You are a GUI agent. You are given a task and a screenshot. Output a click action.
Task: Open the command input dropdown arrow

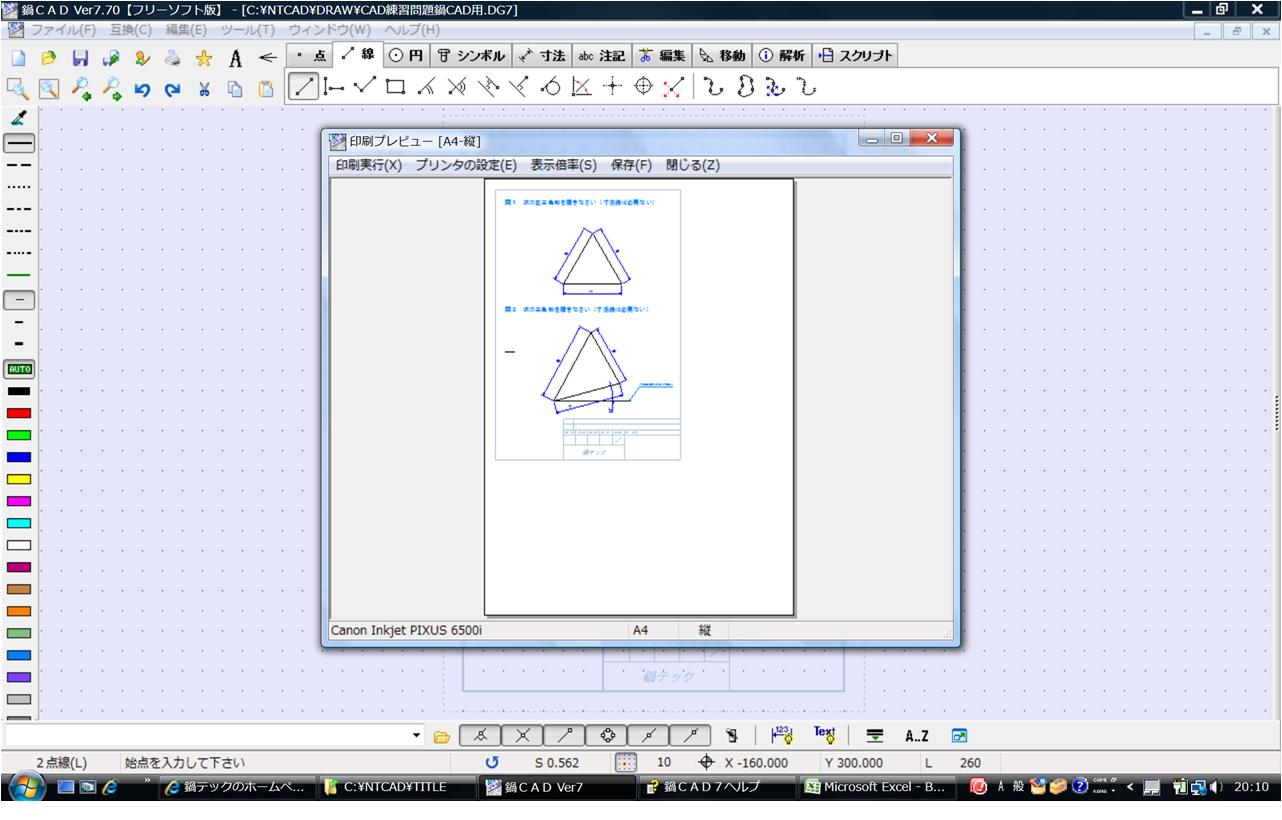(x=417, y=736)
